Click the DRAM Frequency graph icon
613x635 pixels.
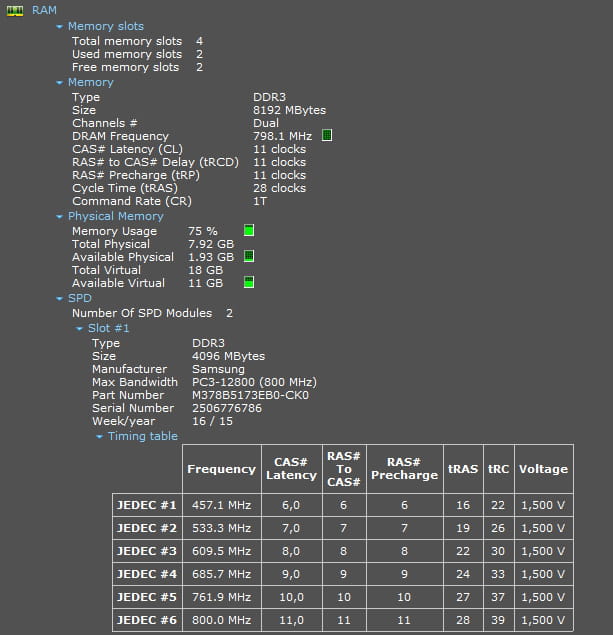coord(327,135)
